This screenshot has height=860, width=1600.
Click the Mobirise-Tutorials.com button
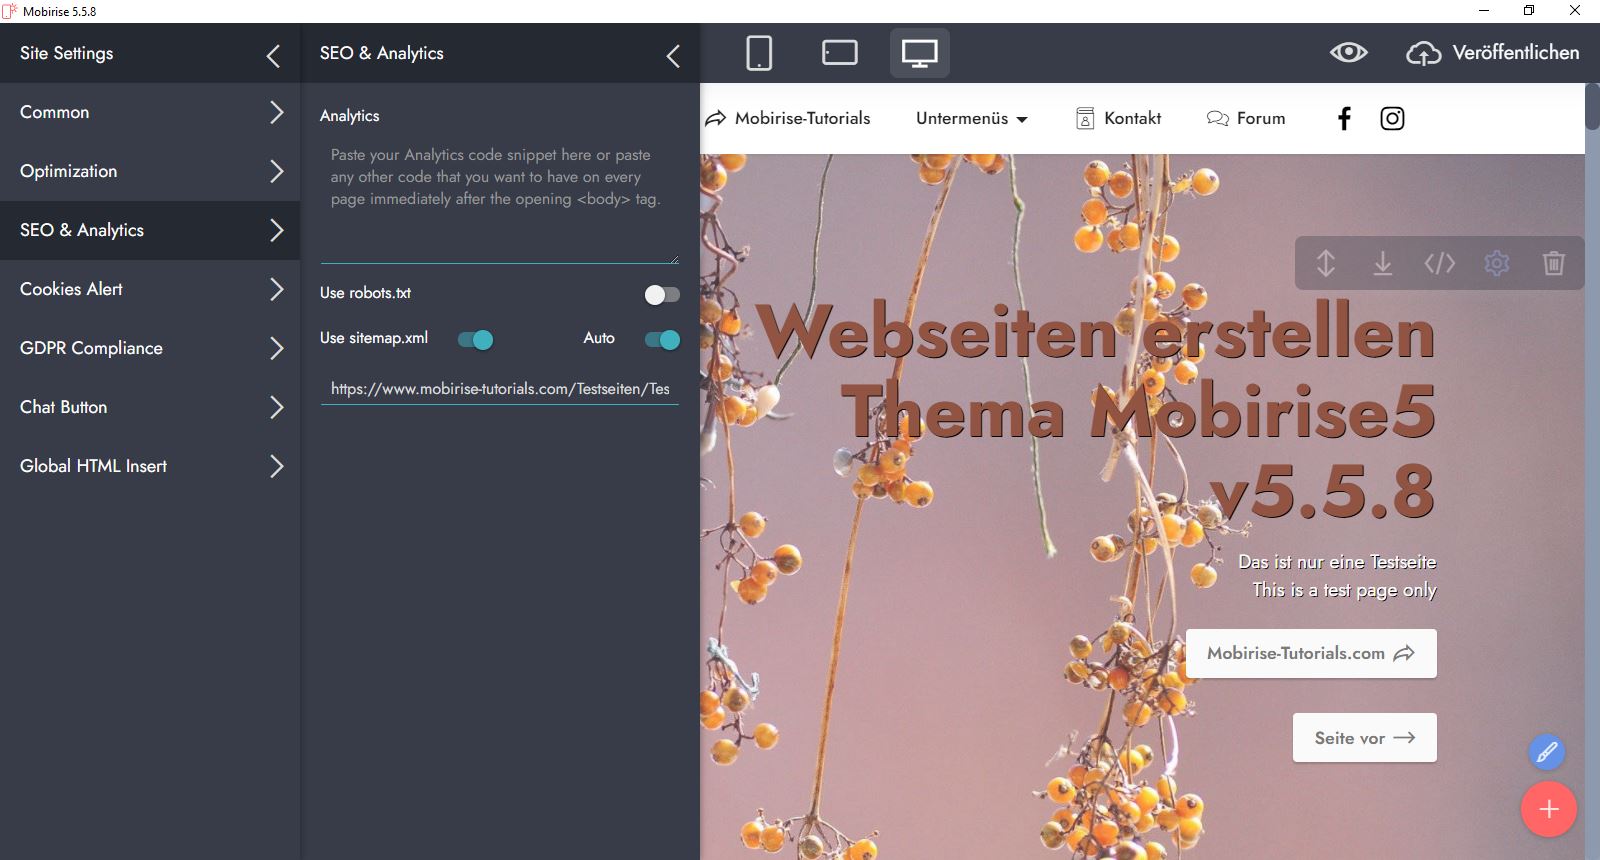(1311, 653)
